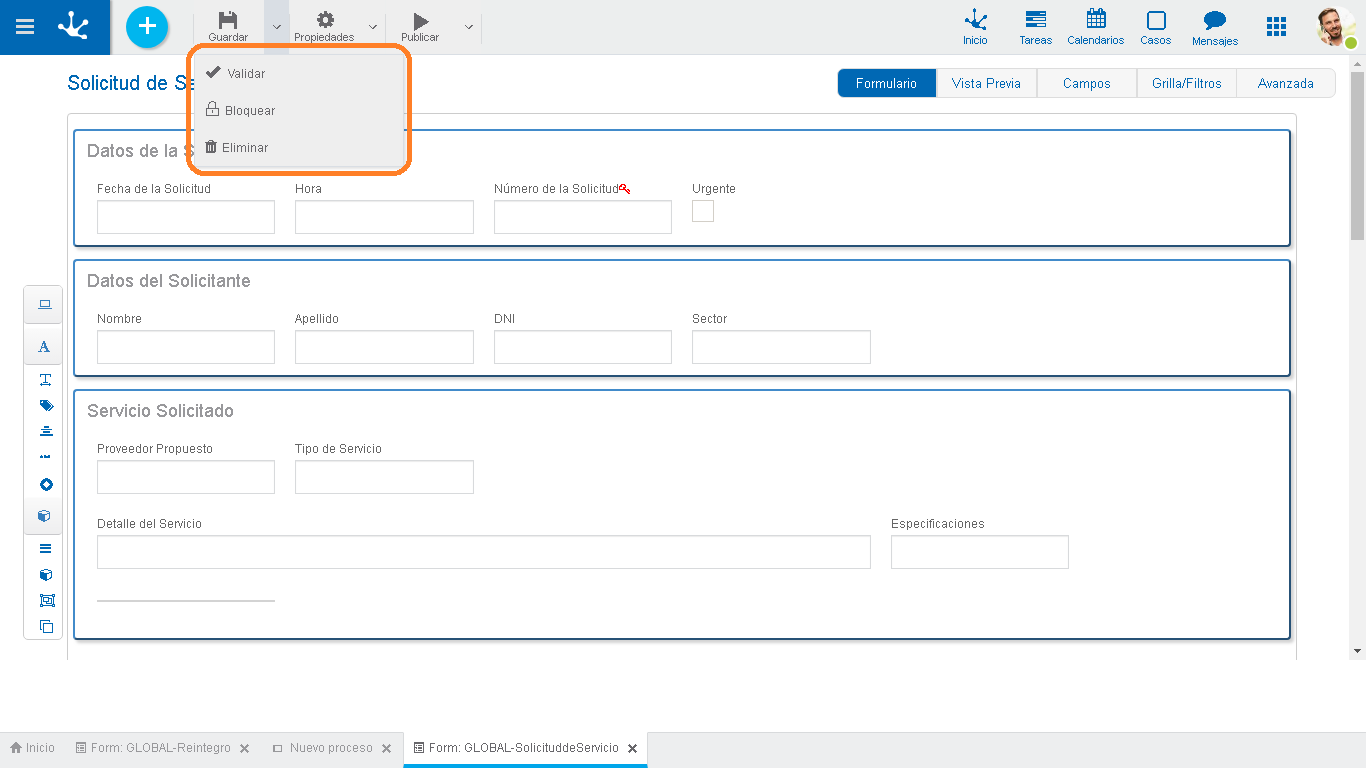Open Propiedades gear settings
The image size is (1366, 768).
click(324, 27)
